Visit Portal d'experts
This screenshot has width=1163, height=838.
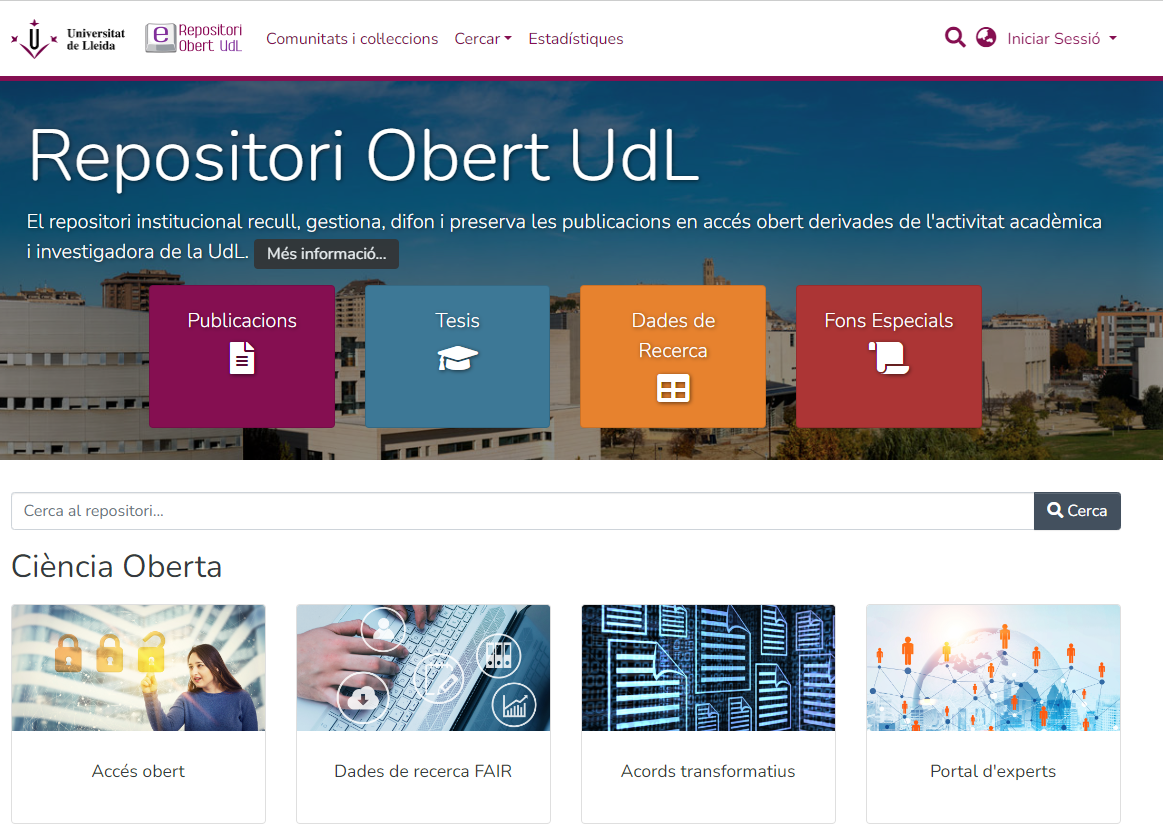tap(992, 771)
